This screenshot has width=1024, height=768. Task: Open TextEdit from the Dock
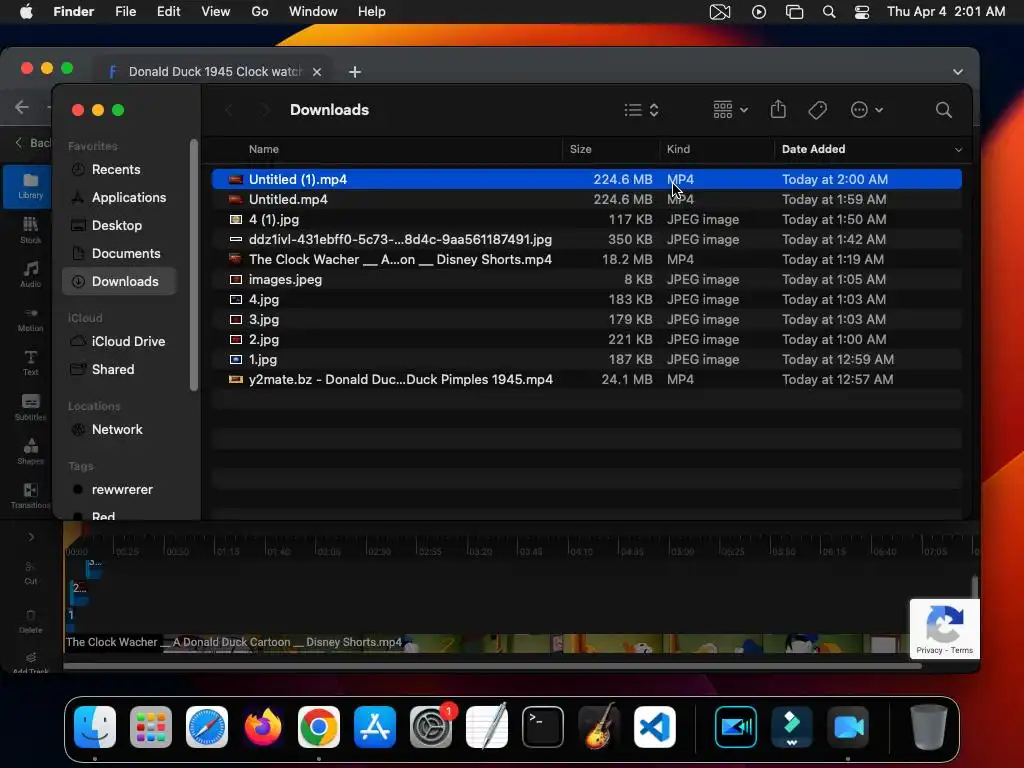487,727
